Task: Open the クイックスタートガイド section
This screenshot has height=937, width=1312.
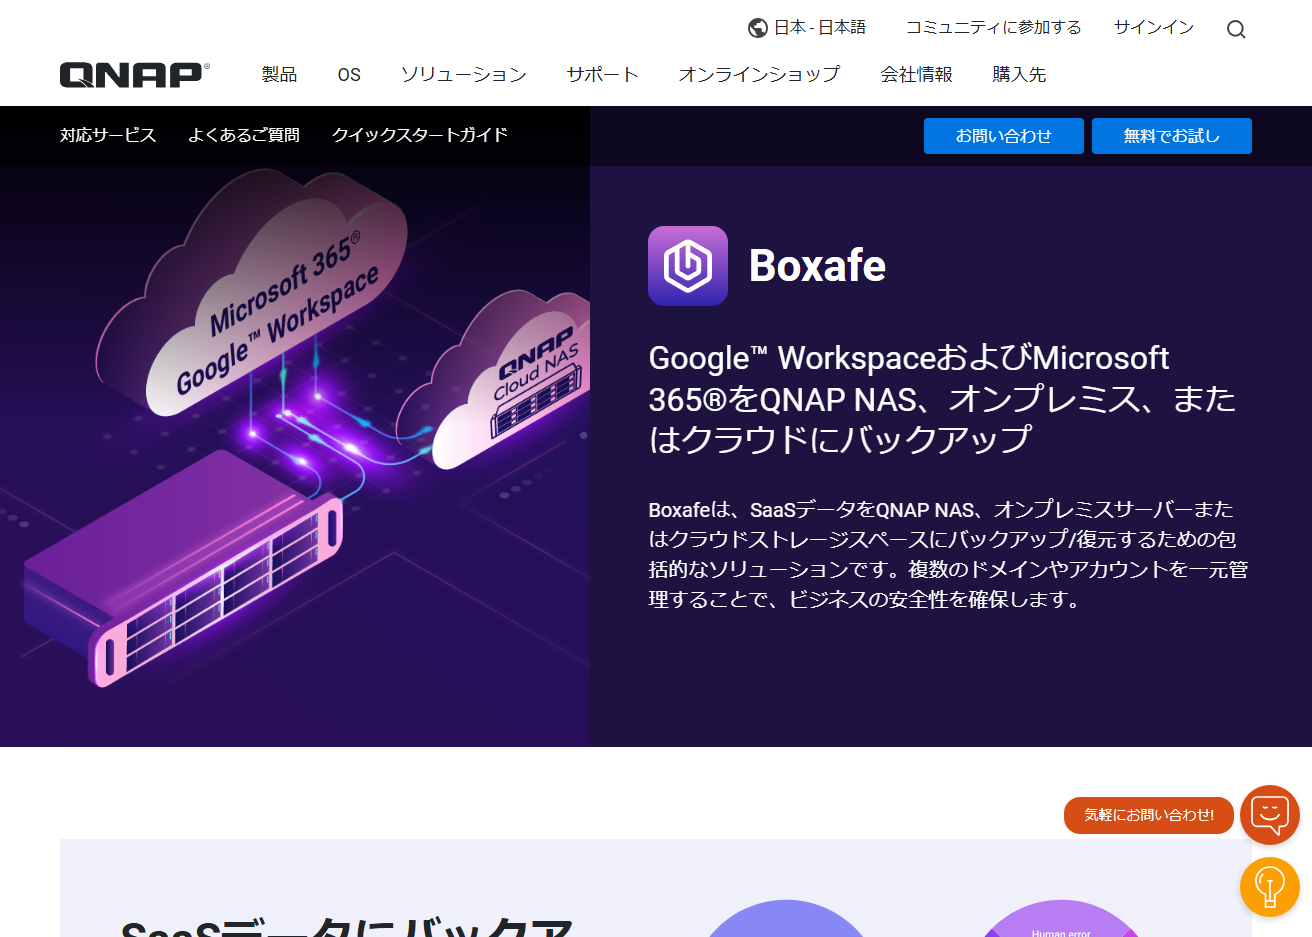Action: [x=420, y=135]
